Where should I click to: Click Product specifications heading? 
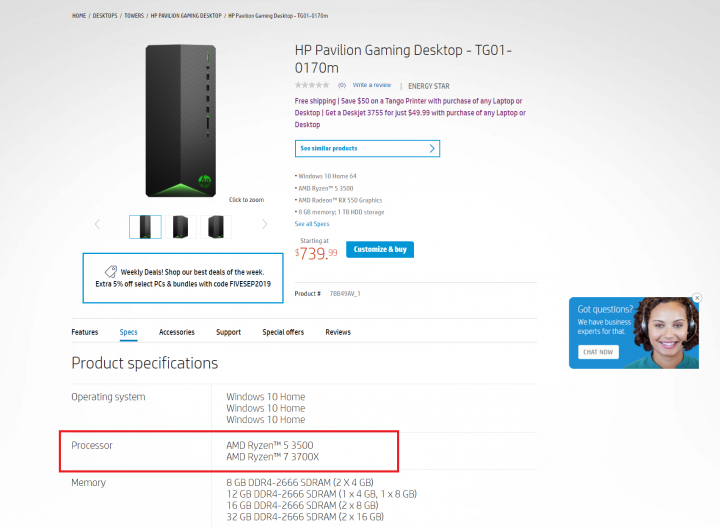[145, 363]
